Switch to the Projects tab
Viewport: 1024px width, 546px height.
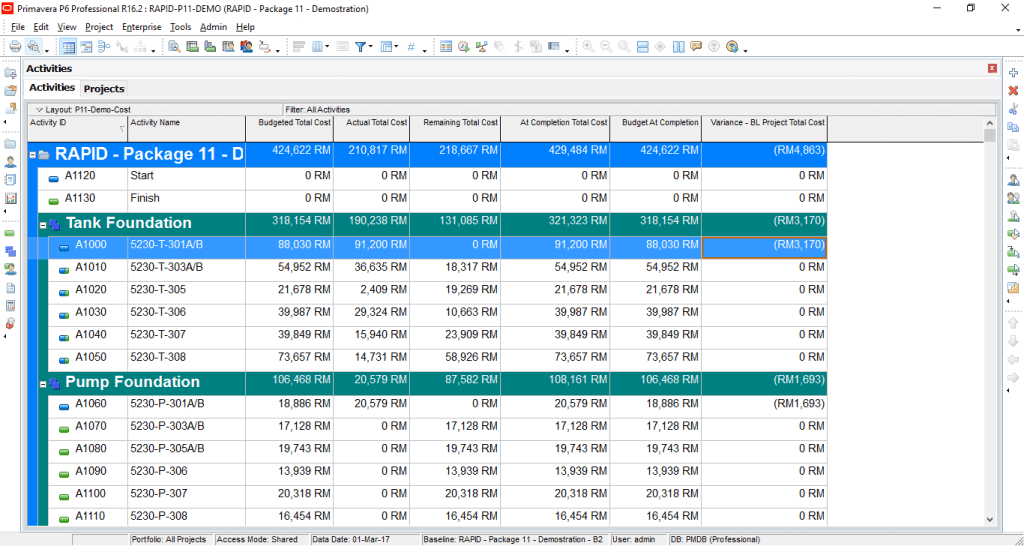pos(104,89)
